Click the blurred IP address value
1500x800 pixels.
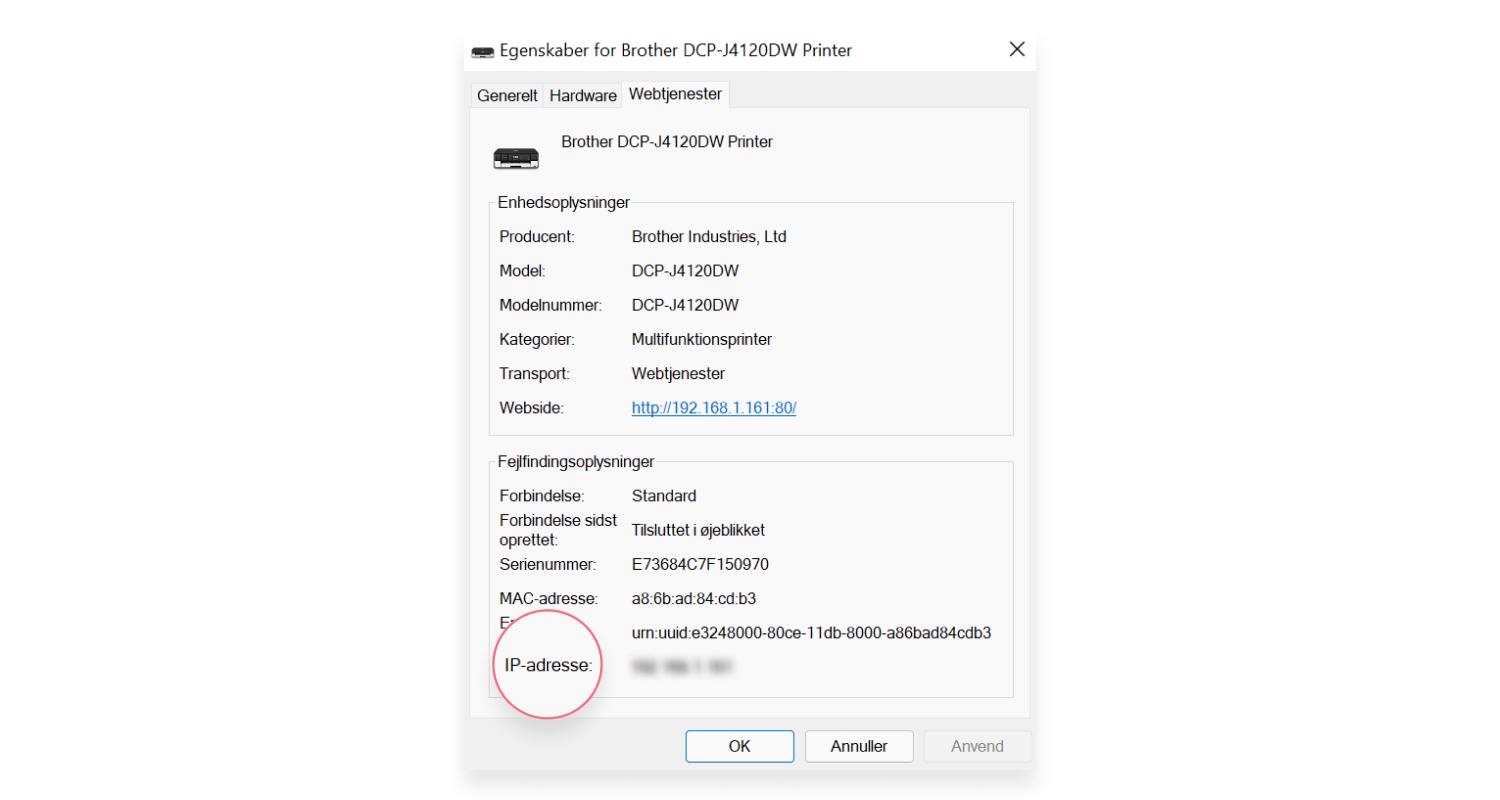[x=683, y=666]
